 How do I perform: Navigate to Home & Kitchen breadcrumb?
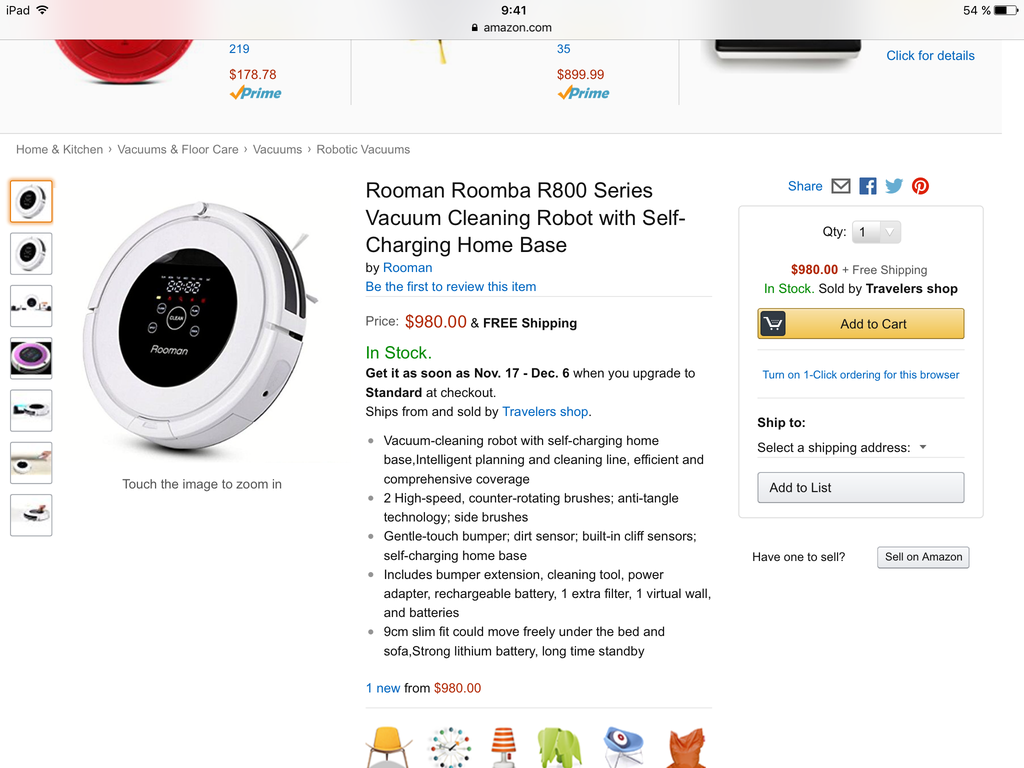[x=59, y=150]
